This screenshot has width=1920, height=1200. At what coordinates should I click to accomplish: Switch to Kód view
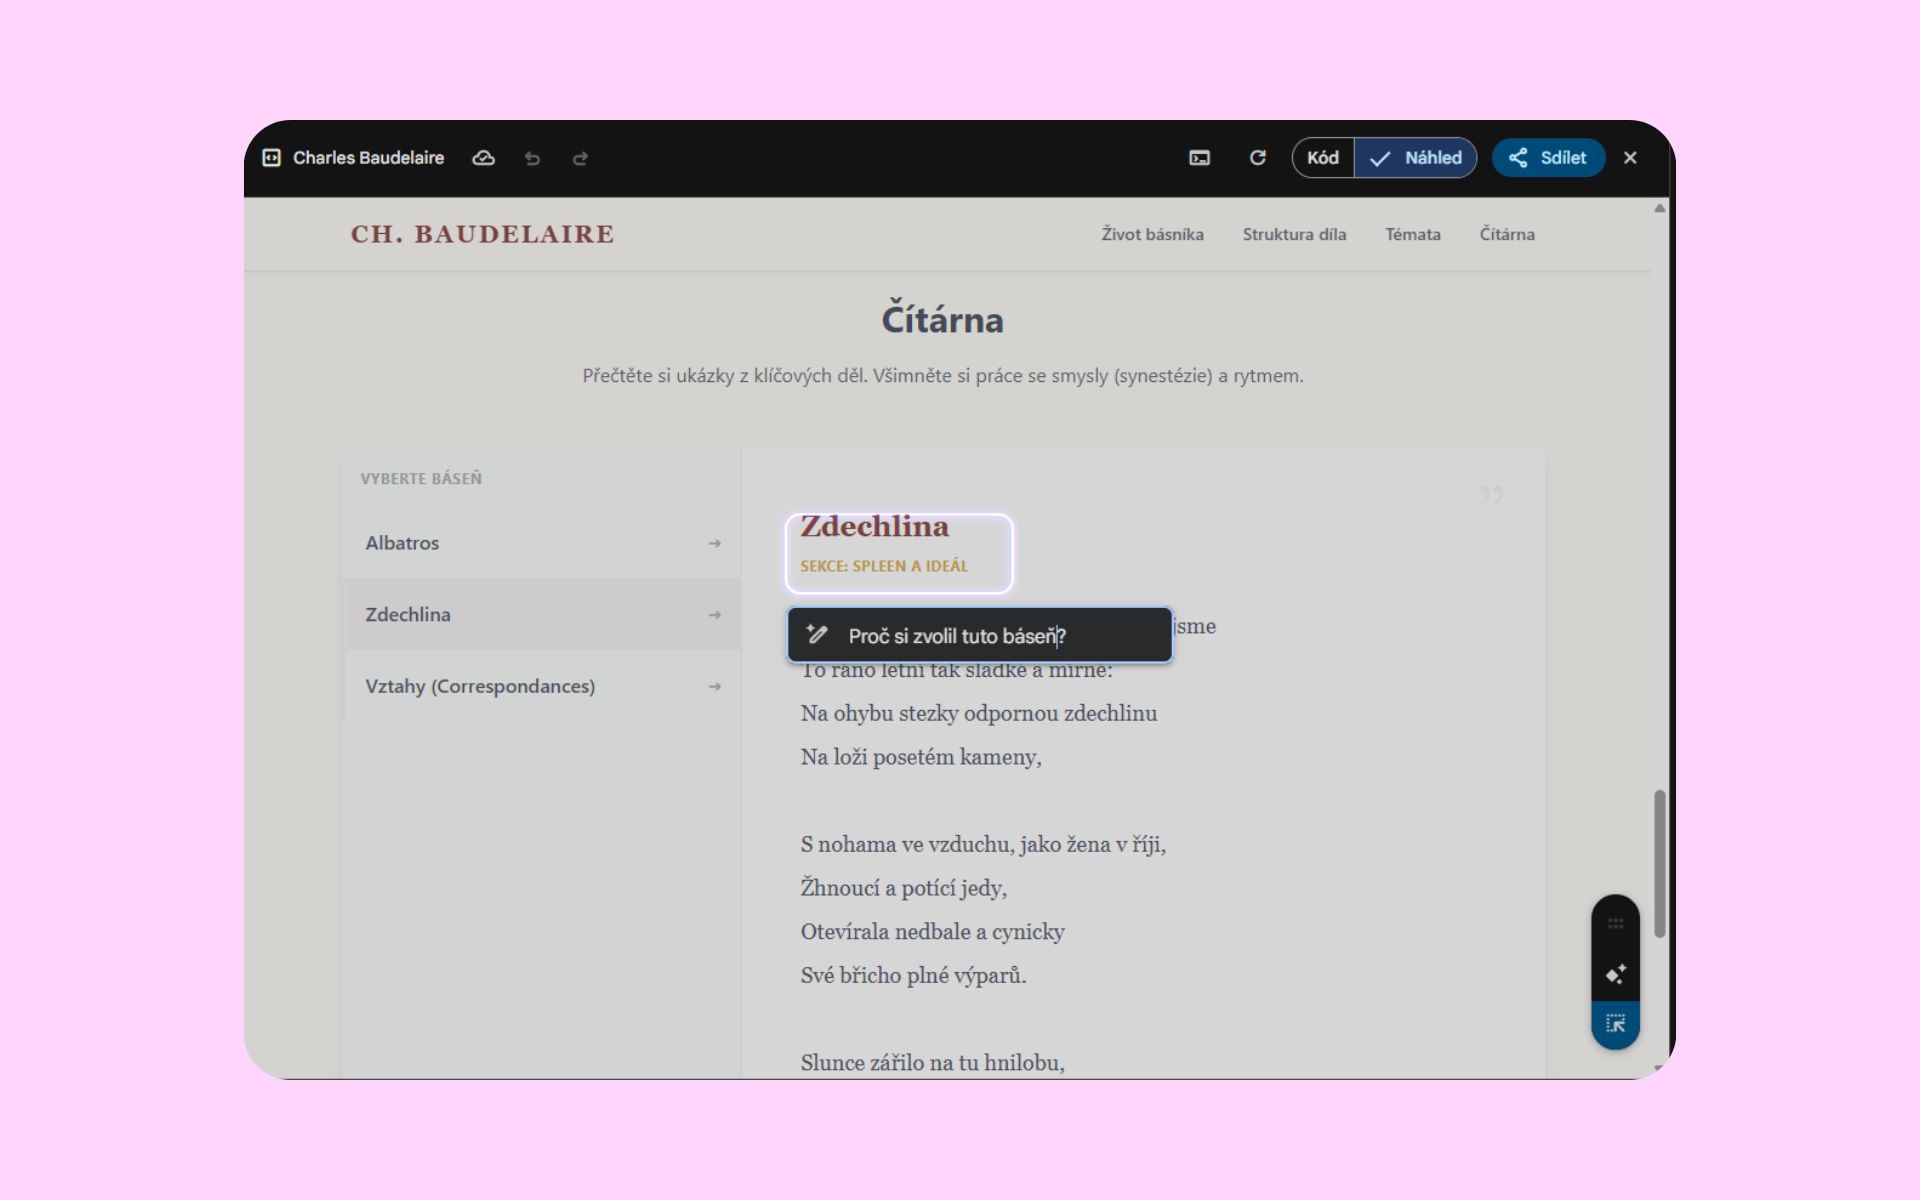(1322, 158)
